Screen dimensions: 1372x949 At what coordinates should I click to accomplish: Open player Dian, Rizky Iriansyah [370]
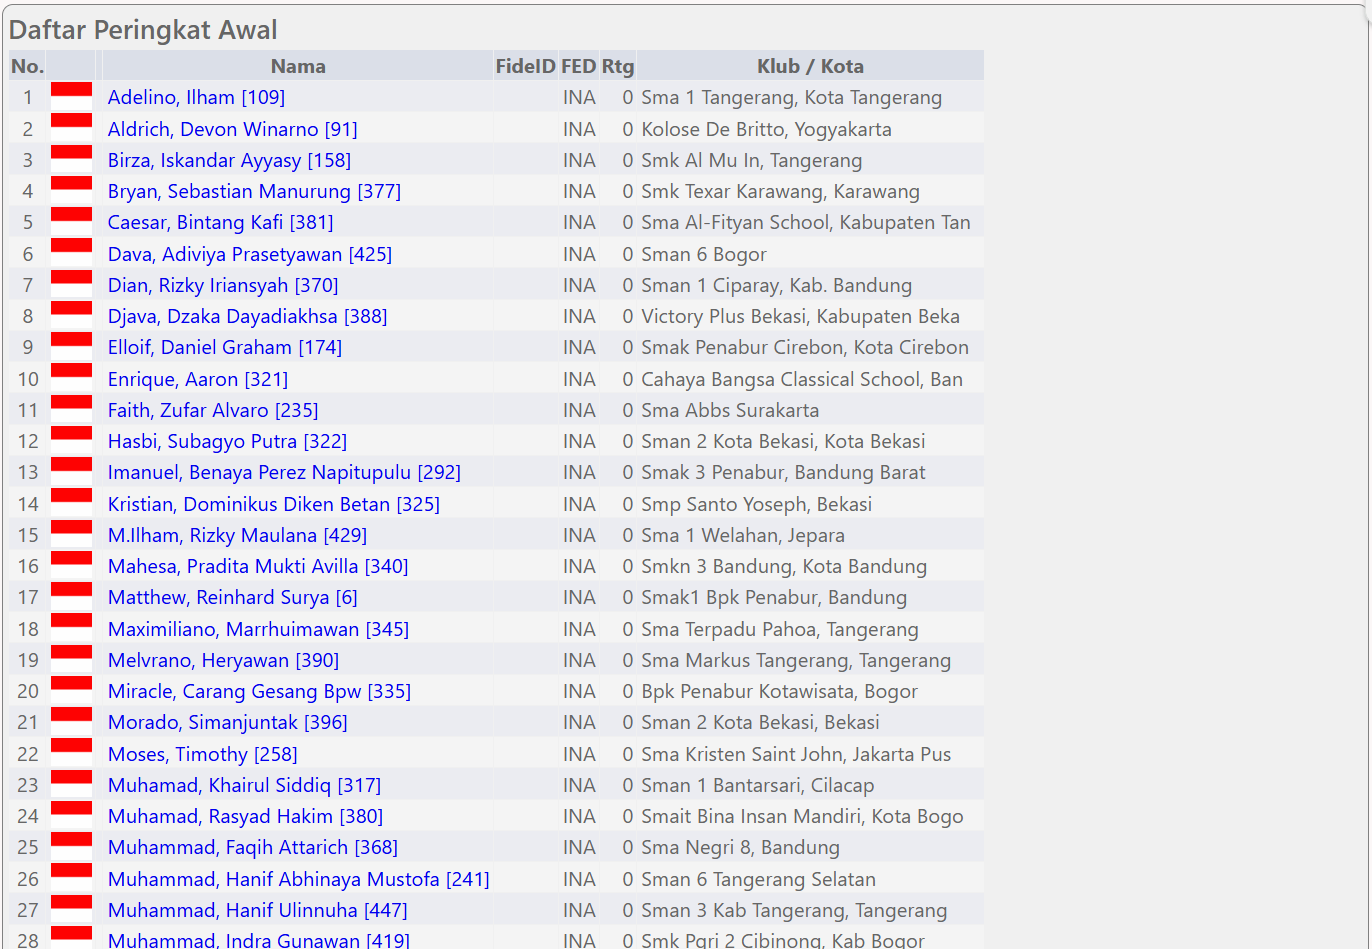click(x=223, y=285)
